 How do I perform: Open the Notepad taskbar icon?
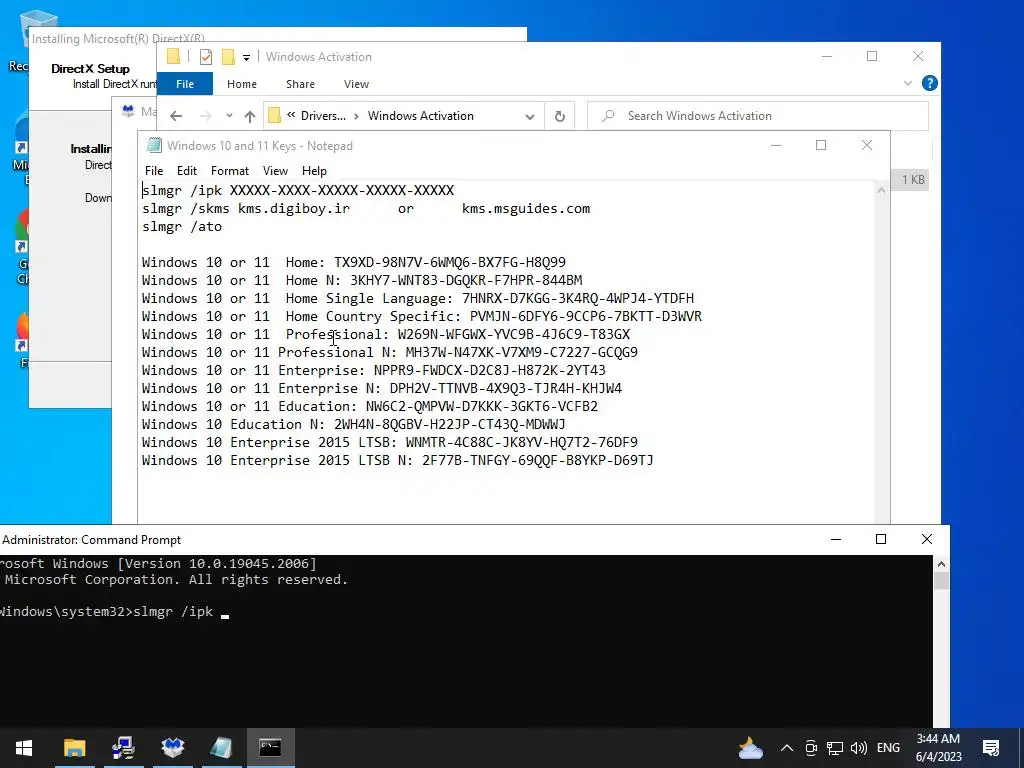tap(221, 748)
